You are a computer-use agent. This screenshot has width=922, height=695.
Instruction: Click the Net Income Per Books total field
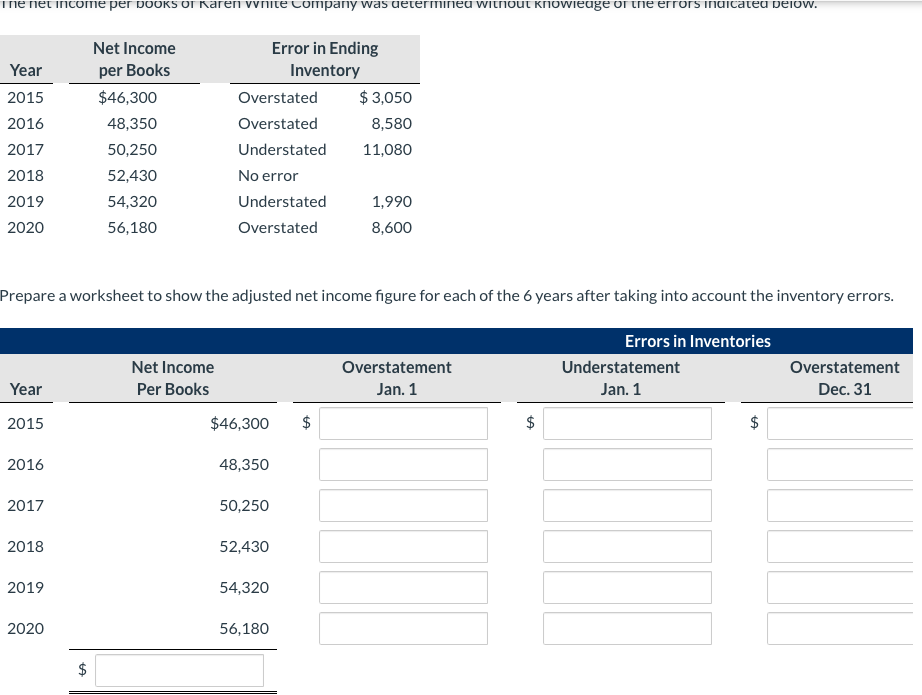pos(179,670)
